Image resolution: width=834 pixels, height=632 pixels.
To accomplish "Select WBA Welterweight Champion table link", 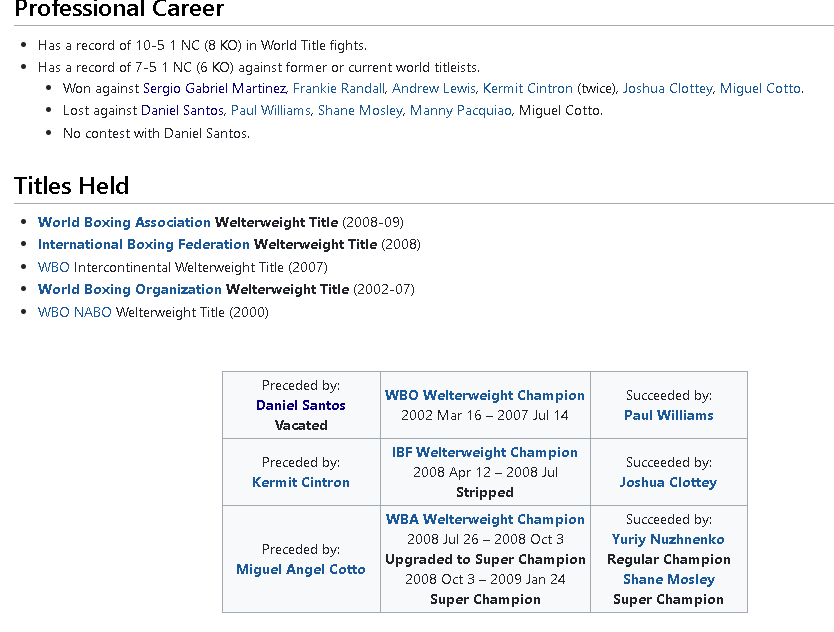I will 485,519.
